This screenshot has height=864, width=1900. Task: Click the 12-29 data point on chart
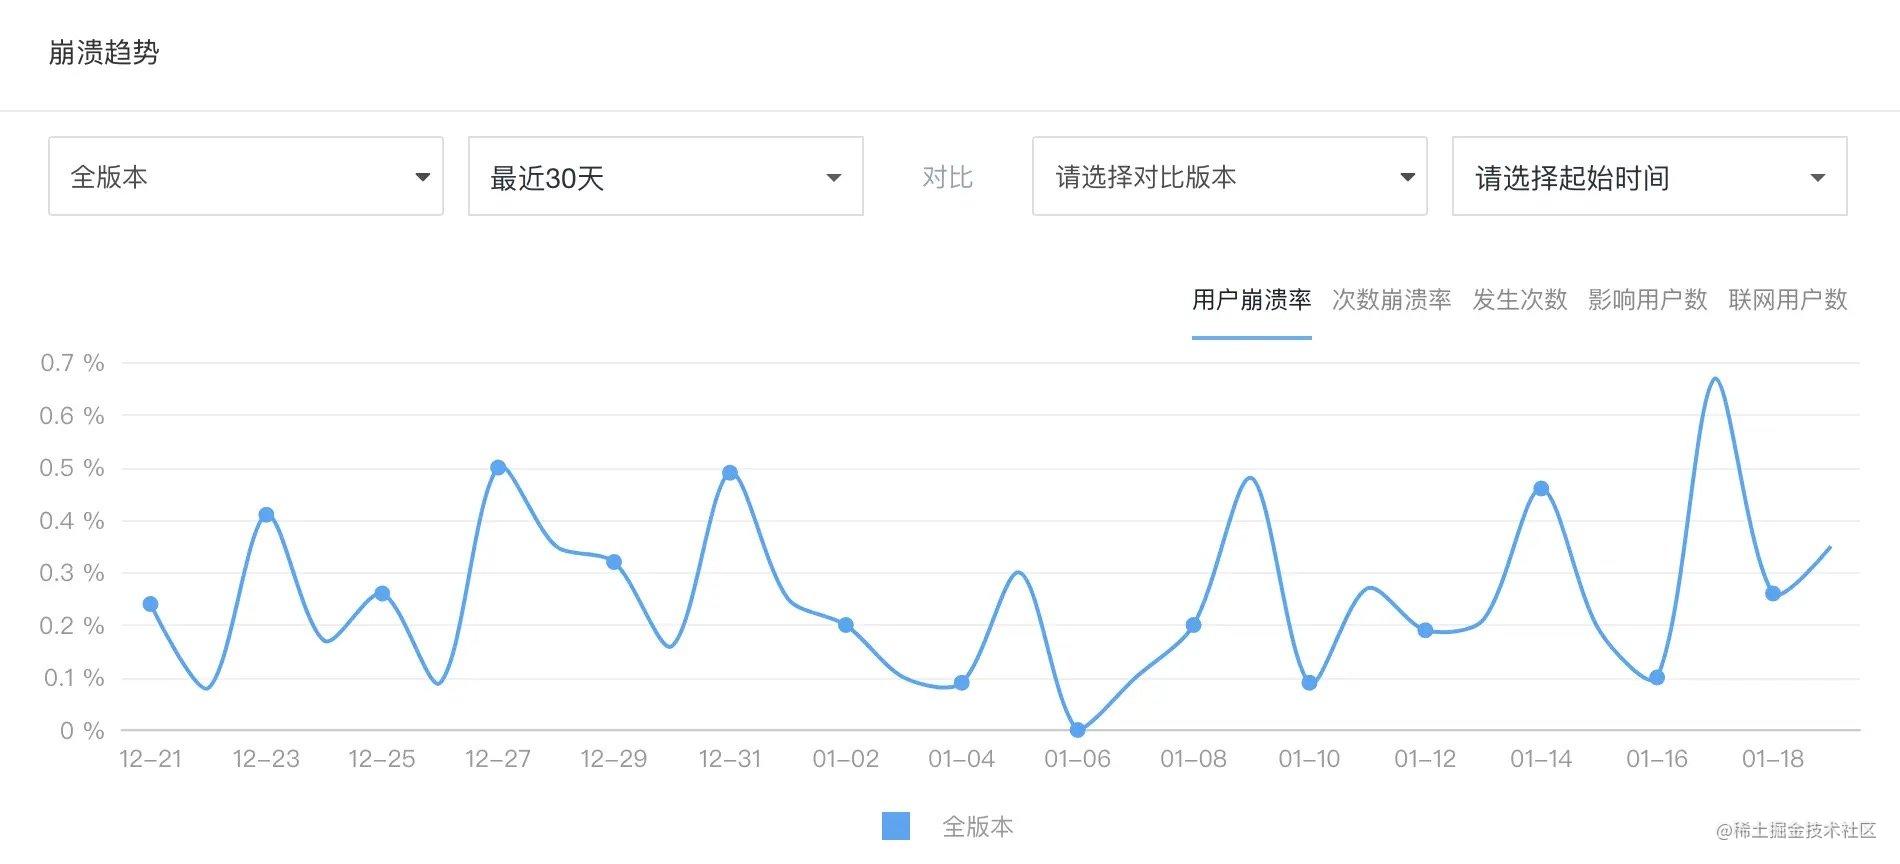[614, 562]
